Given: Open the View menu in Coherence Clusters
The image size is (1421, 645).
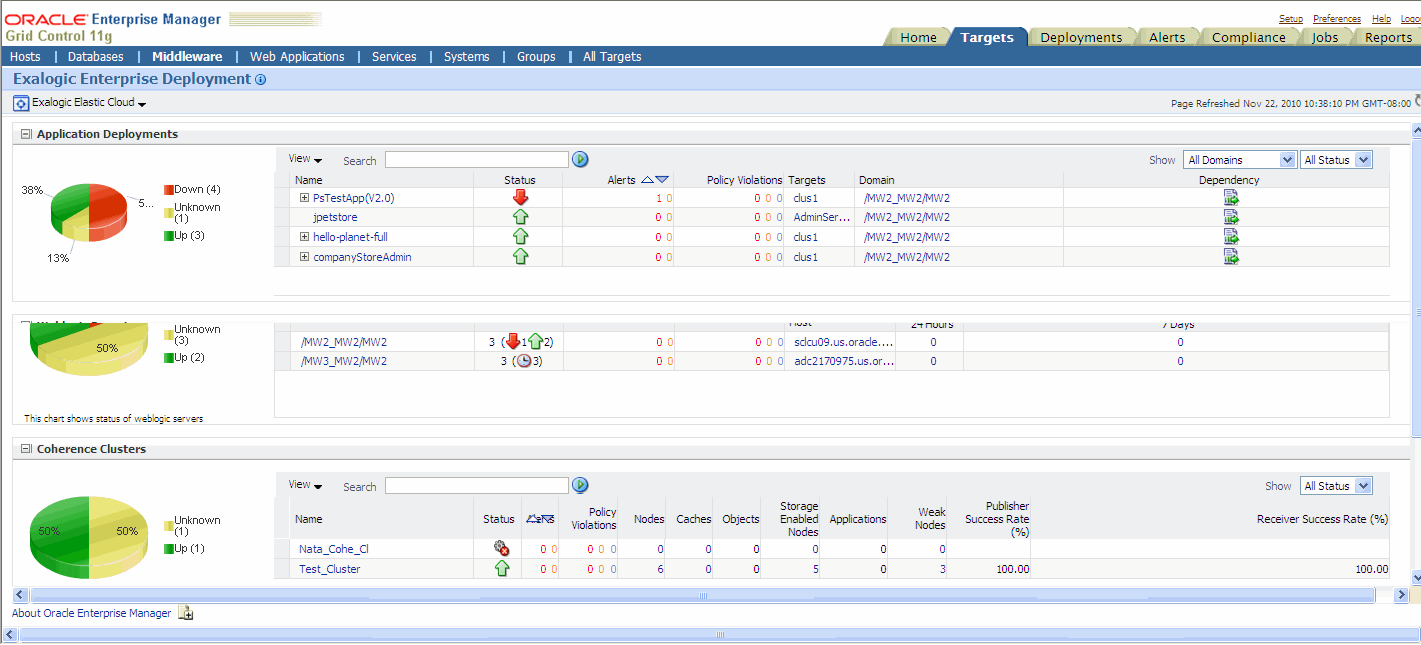Looking at the screenshot, I should coord(305,485).
